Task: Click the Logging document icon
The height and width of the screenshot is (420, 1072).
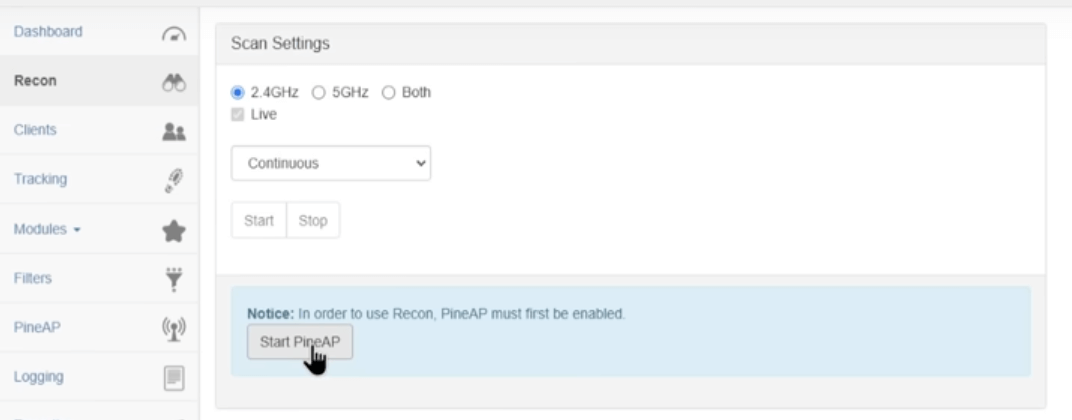Action: [174, 378]
